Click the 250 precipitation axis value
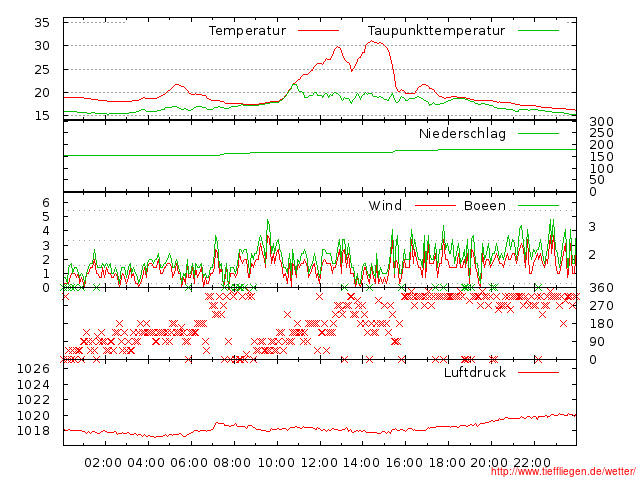Image resolution: width=640 pixels, height=480 pixels. pyautogui.click(x=602, y=133)
